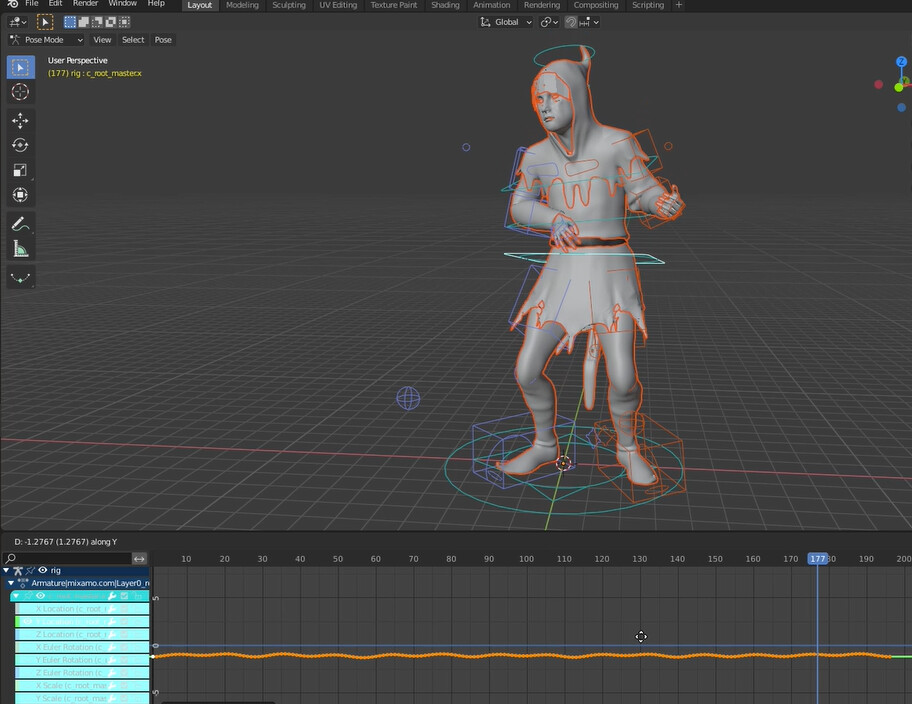Image resolution: width=912 pixels, height=704 pixels.
Task: Select the Rotate tool
Action: (20, 144)
